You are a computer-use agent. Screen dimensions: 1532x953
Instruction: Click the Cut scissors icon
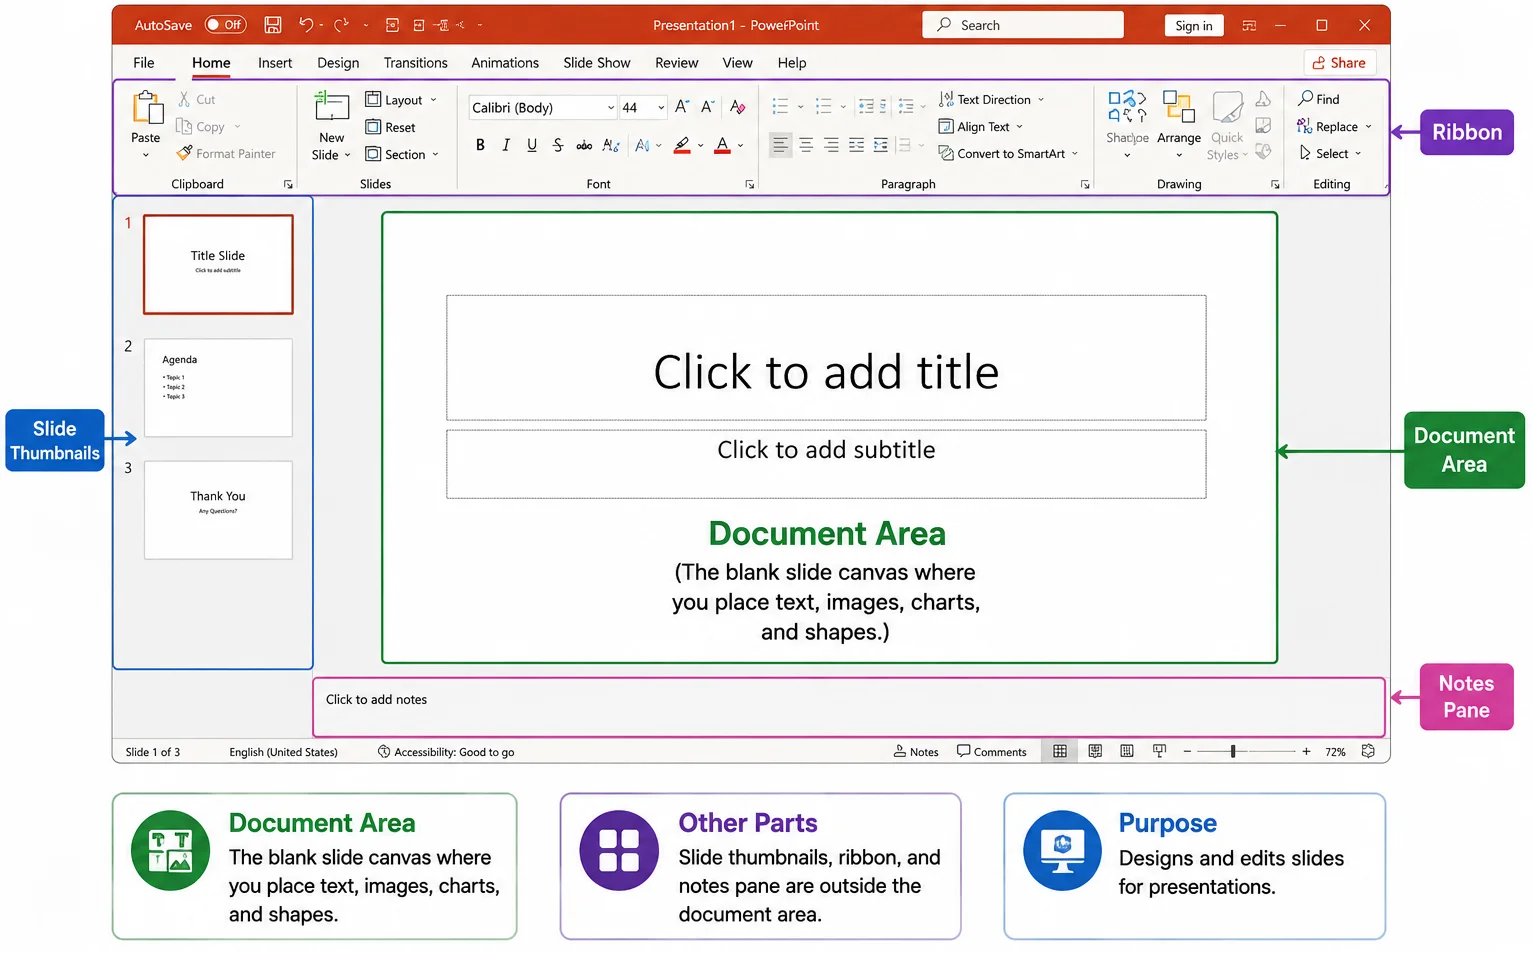pyautogui.click(x=184, y=99)
